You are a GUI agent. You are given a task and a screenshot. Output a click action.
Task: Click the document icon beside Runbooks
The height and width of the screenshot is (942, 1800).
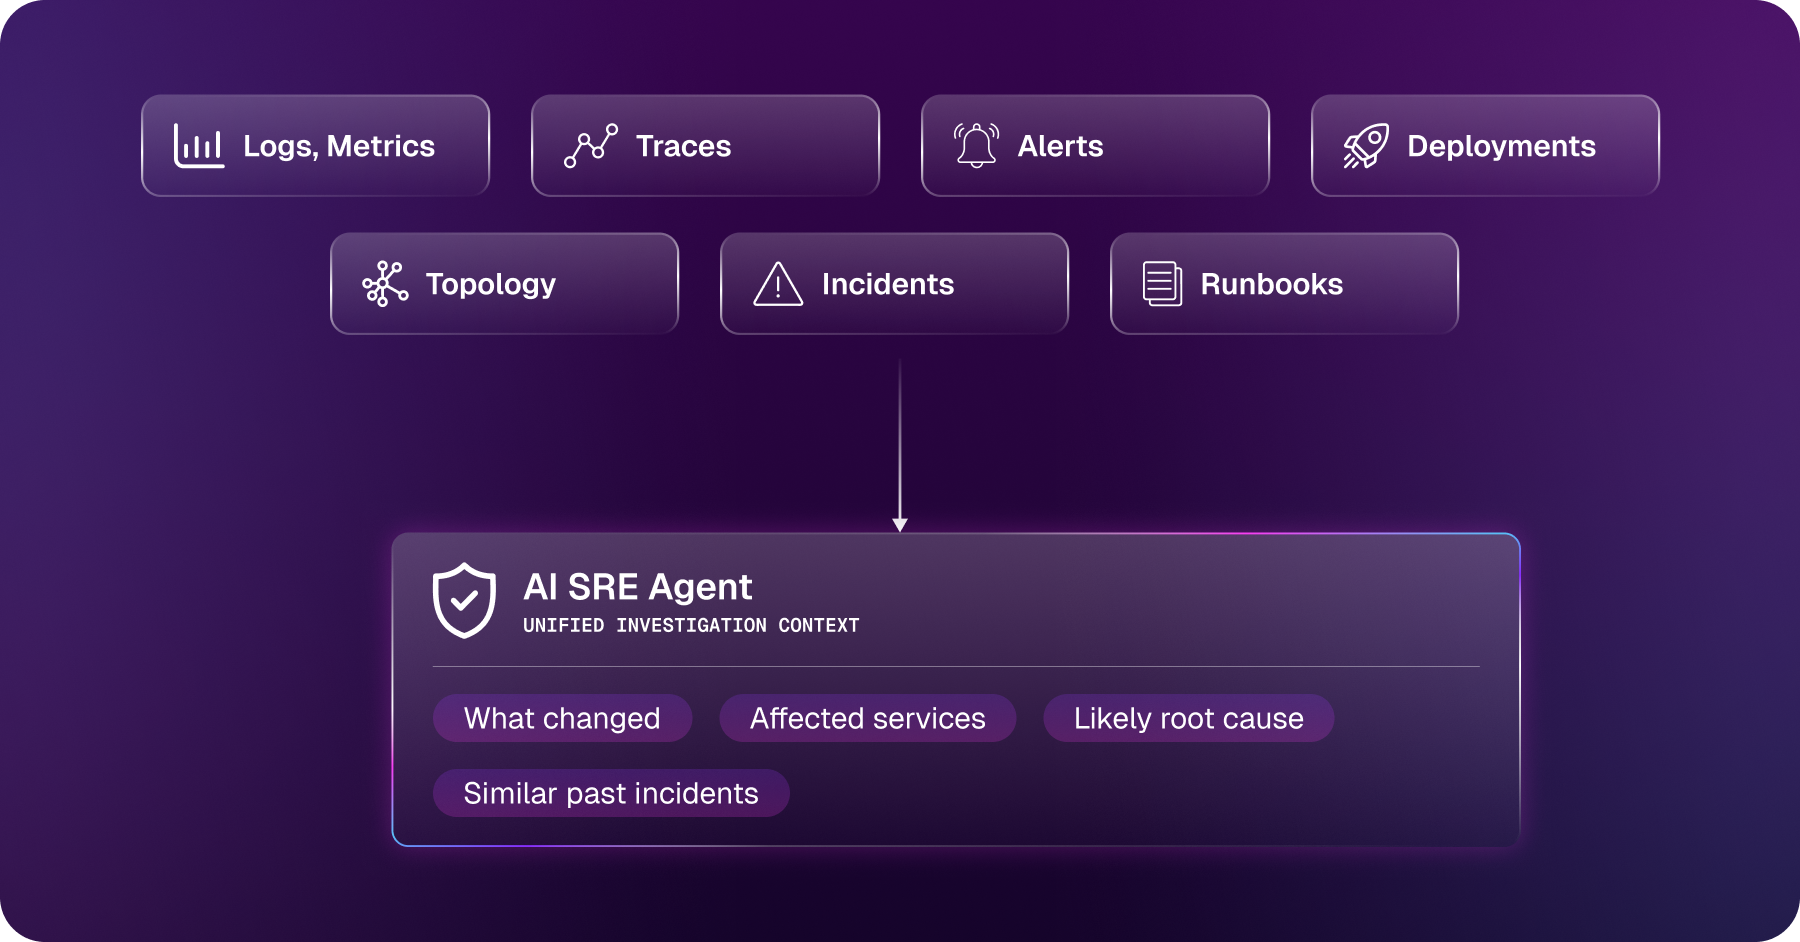(x=1162, y=284)
